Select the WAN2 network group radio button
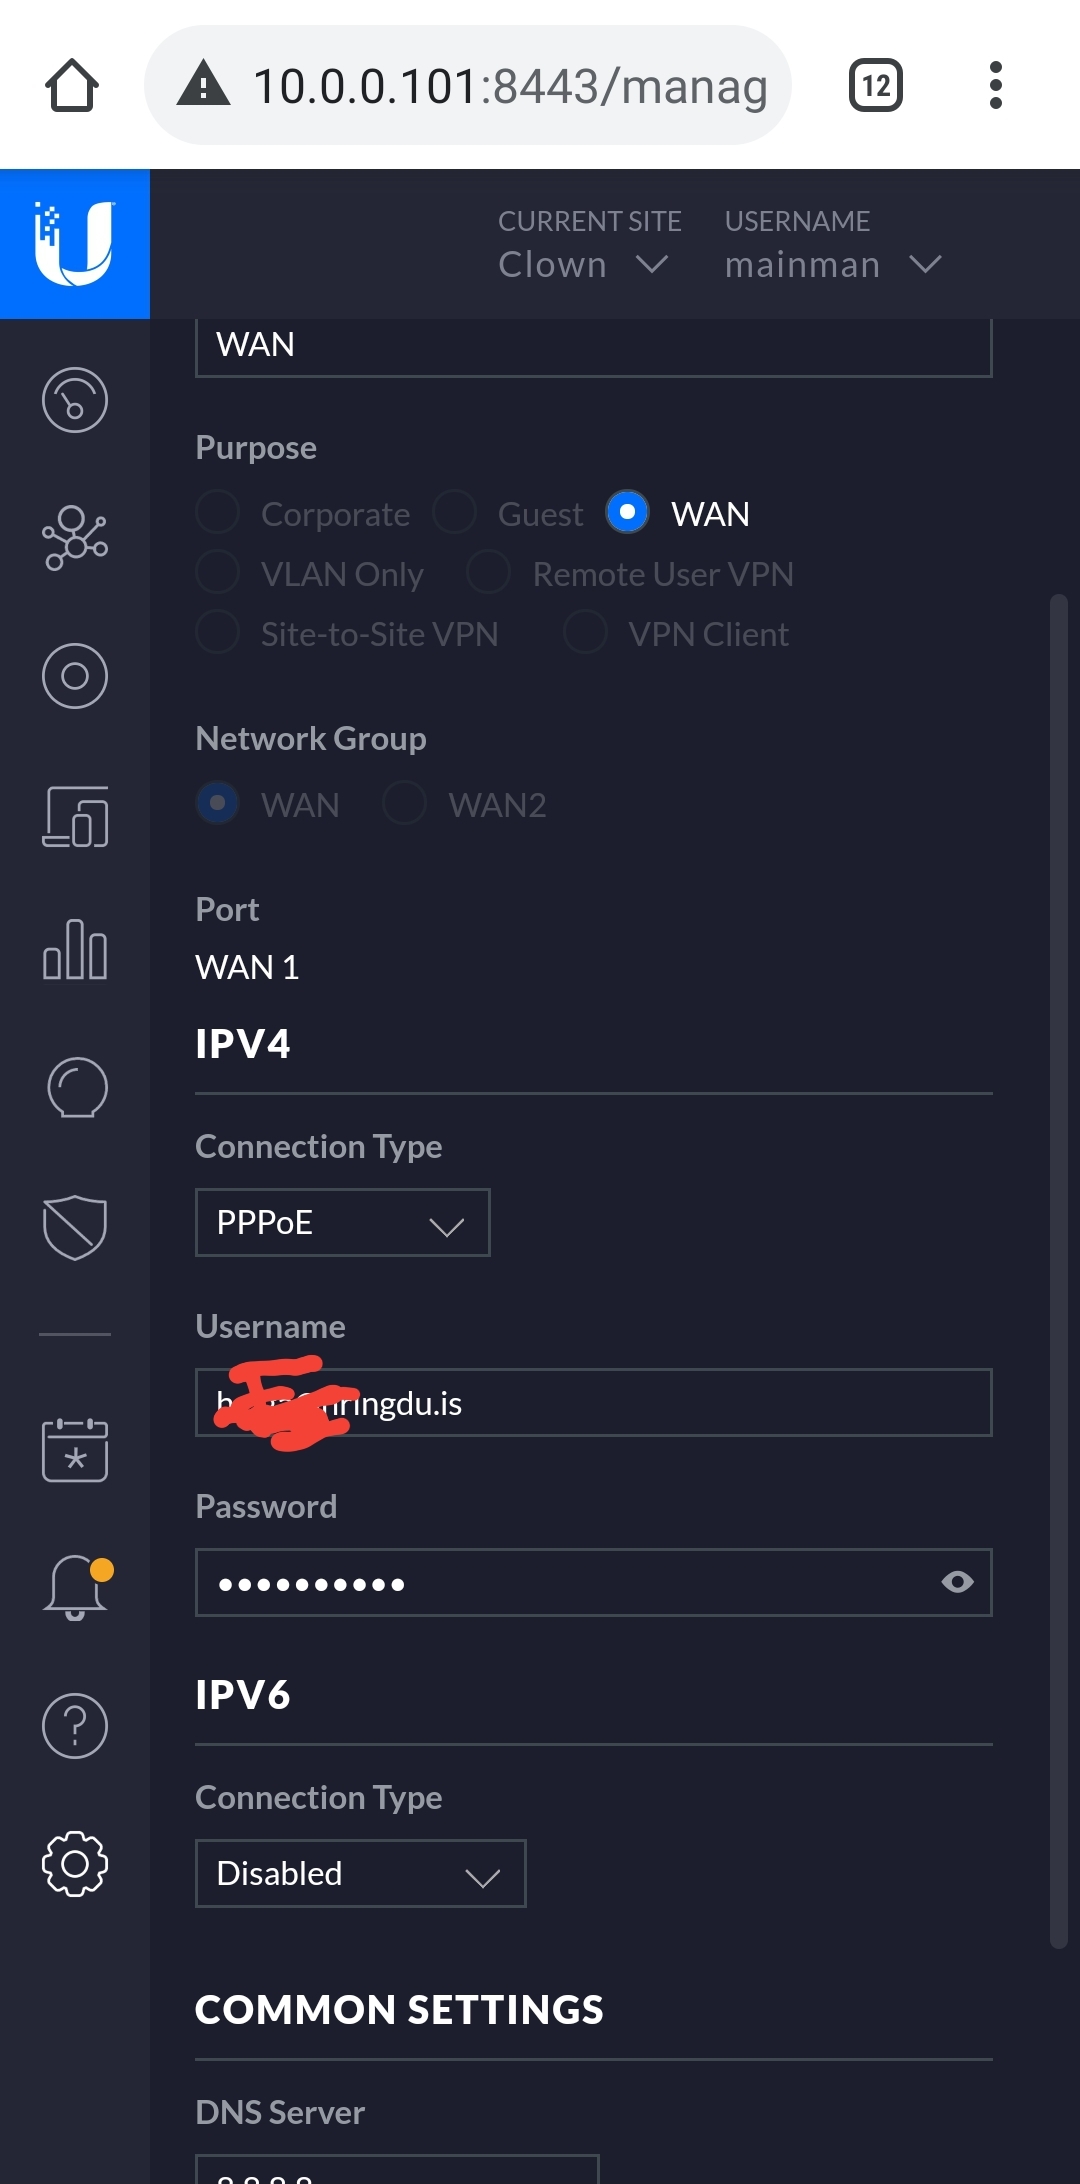This screenshot has height=2184, width=1080. click(x=405, y=804)
